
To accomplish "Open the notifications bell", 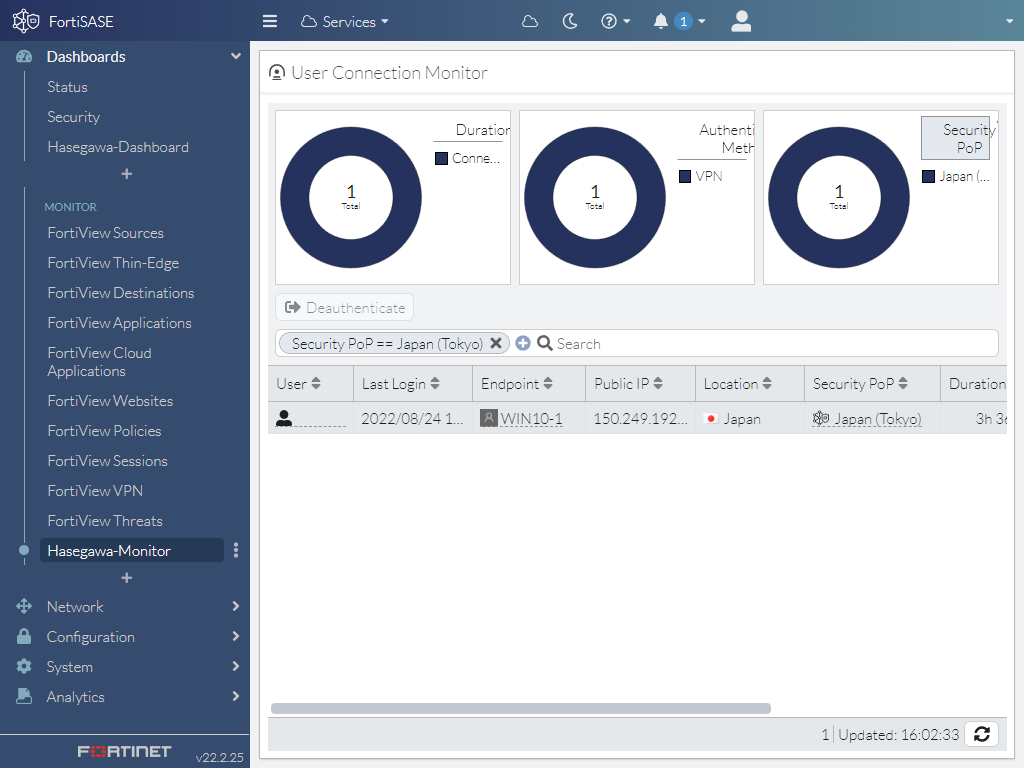I will click(661, 21).
